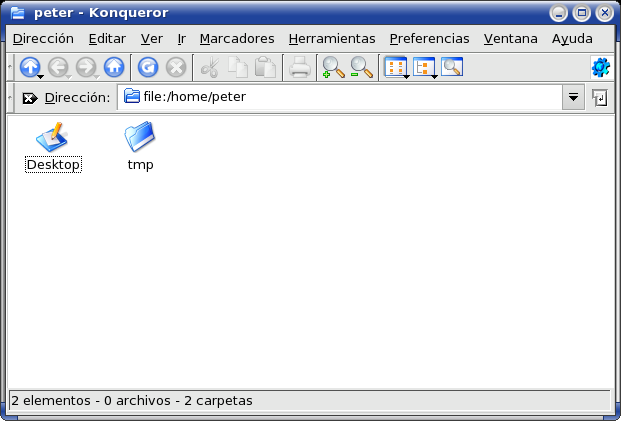Select the tmp folder

(140, 147)
